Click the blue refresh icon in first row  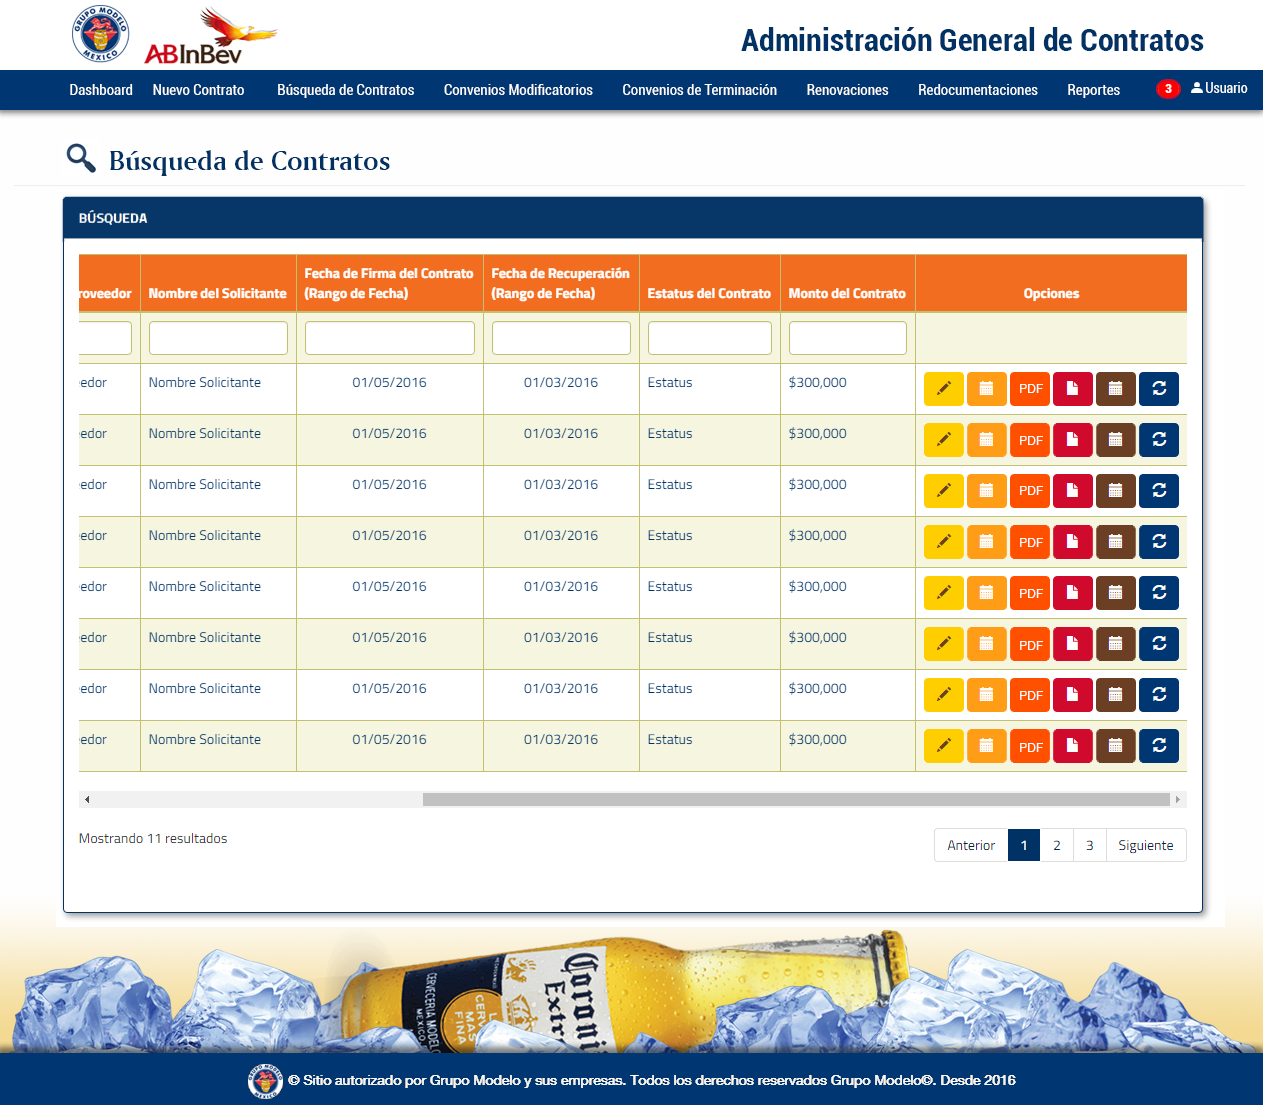[x=1159, y=389]
